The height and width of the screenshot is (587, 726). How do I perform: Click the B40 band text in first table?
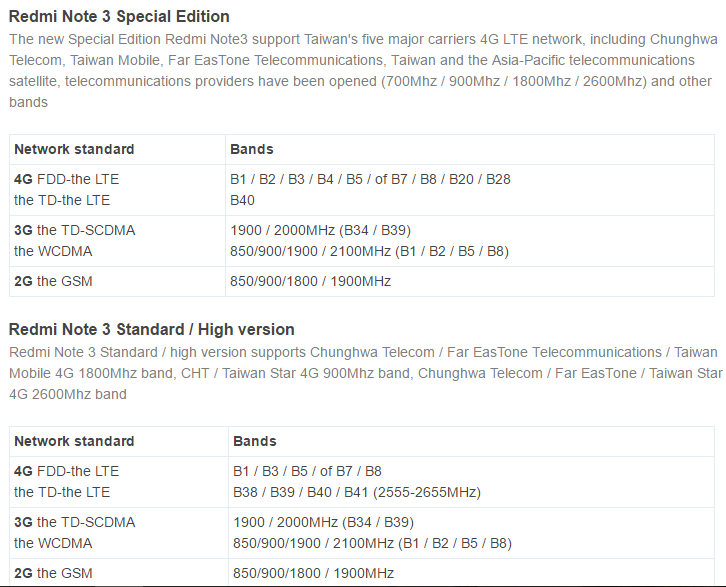(243, 200)
